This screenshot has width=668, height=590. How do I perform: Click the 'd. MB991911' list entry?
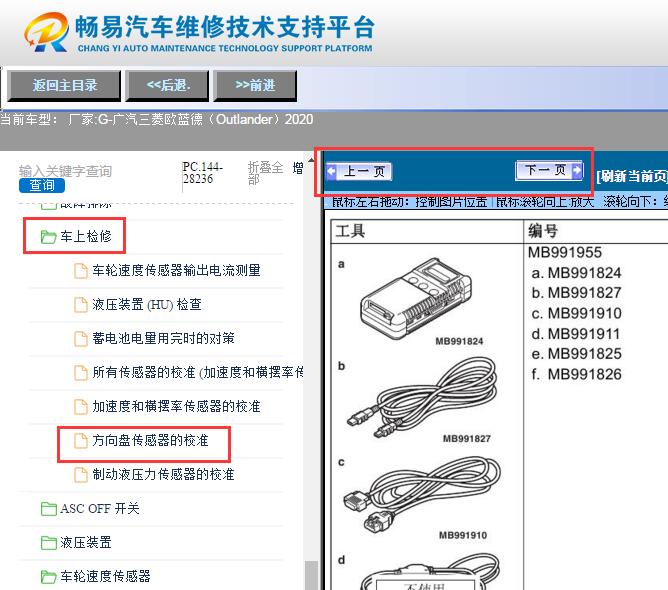click(x=576, y=334)
